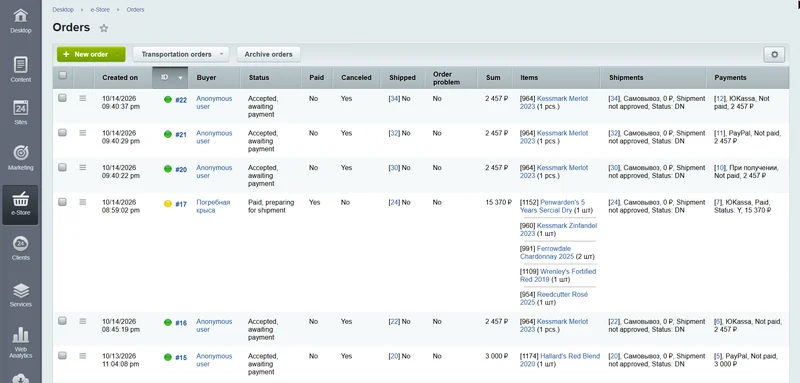Open Orders breadcrumb link

point(135,10)
